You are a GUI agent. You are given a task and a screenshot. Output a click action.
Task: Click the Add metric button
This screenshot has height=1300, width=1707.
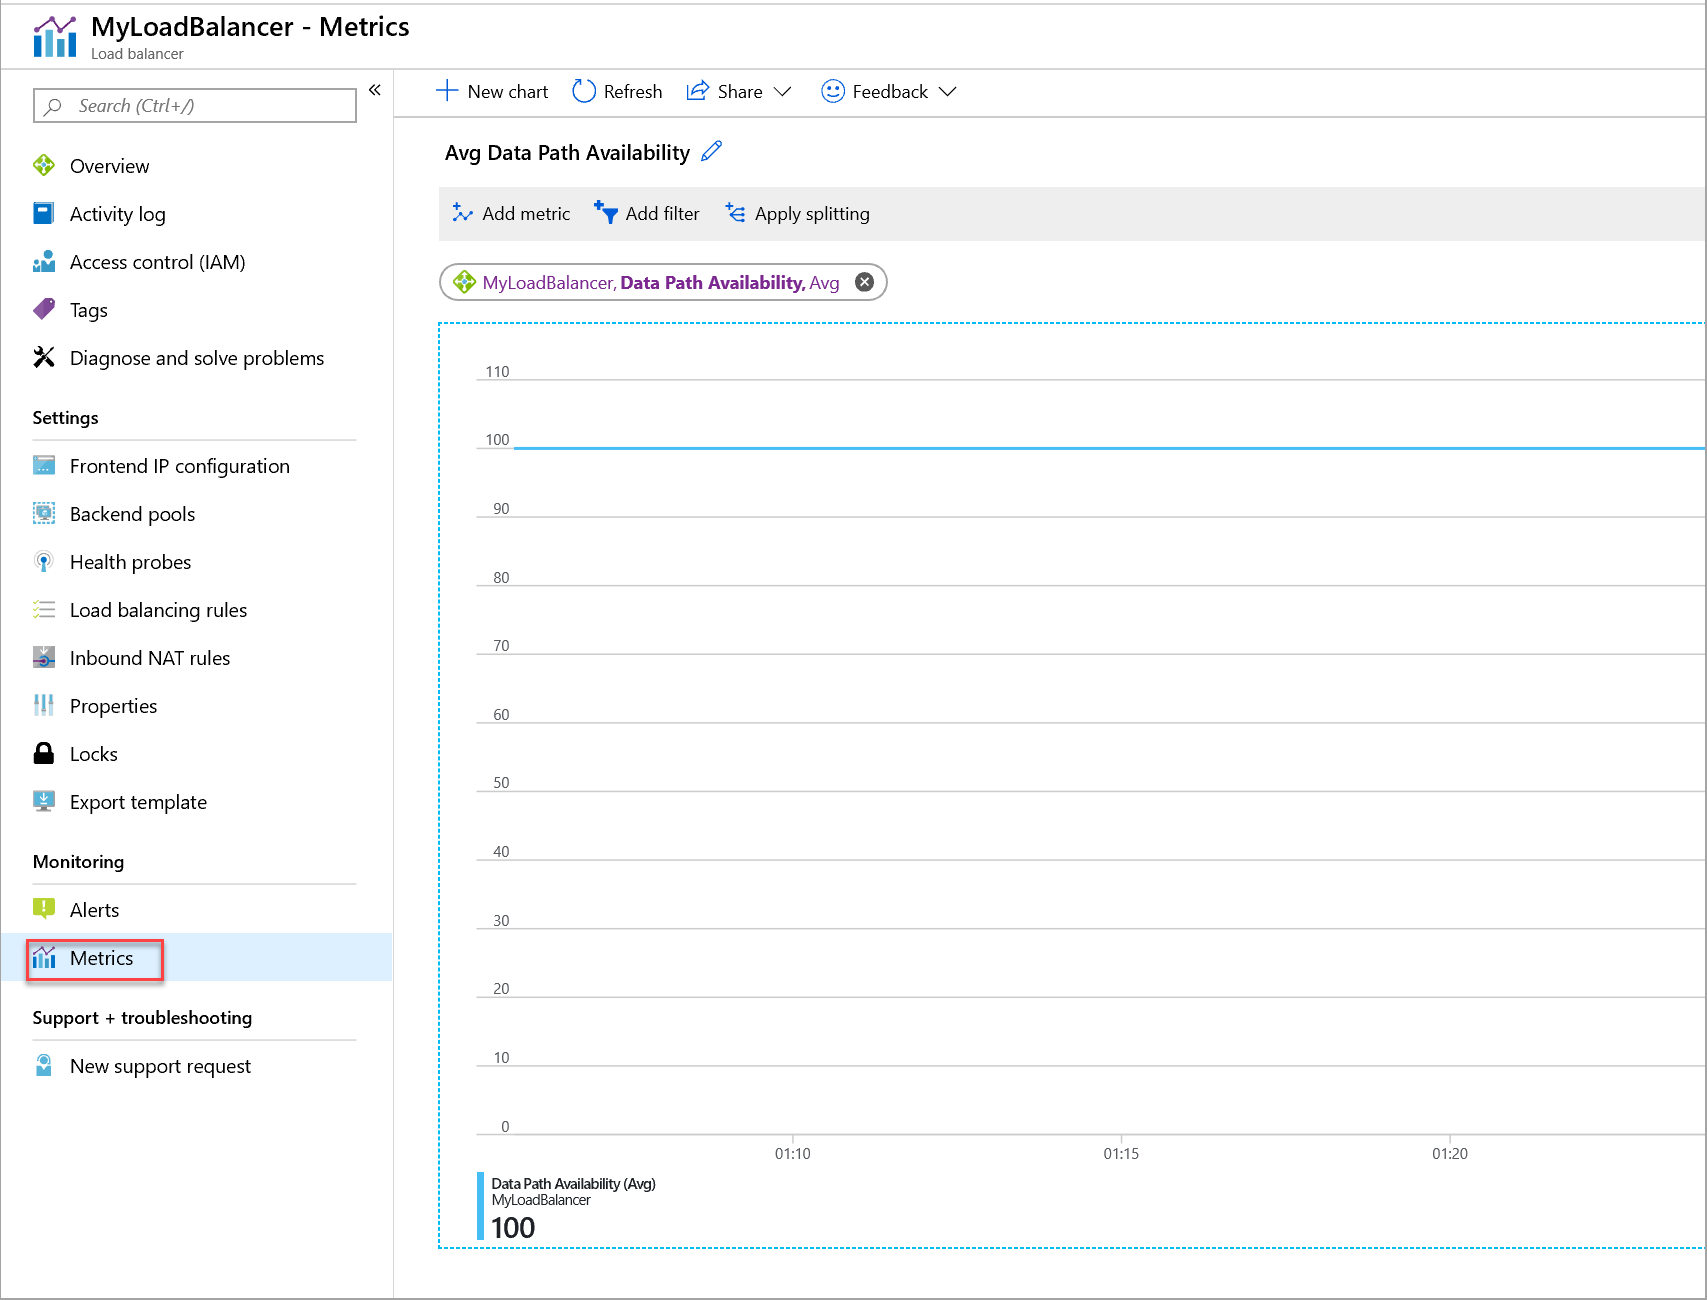[x=512, y=214]
